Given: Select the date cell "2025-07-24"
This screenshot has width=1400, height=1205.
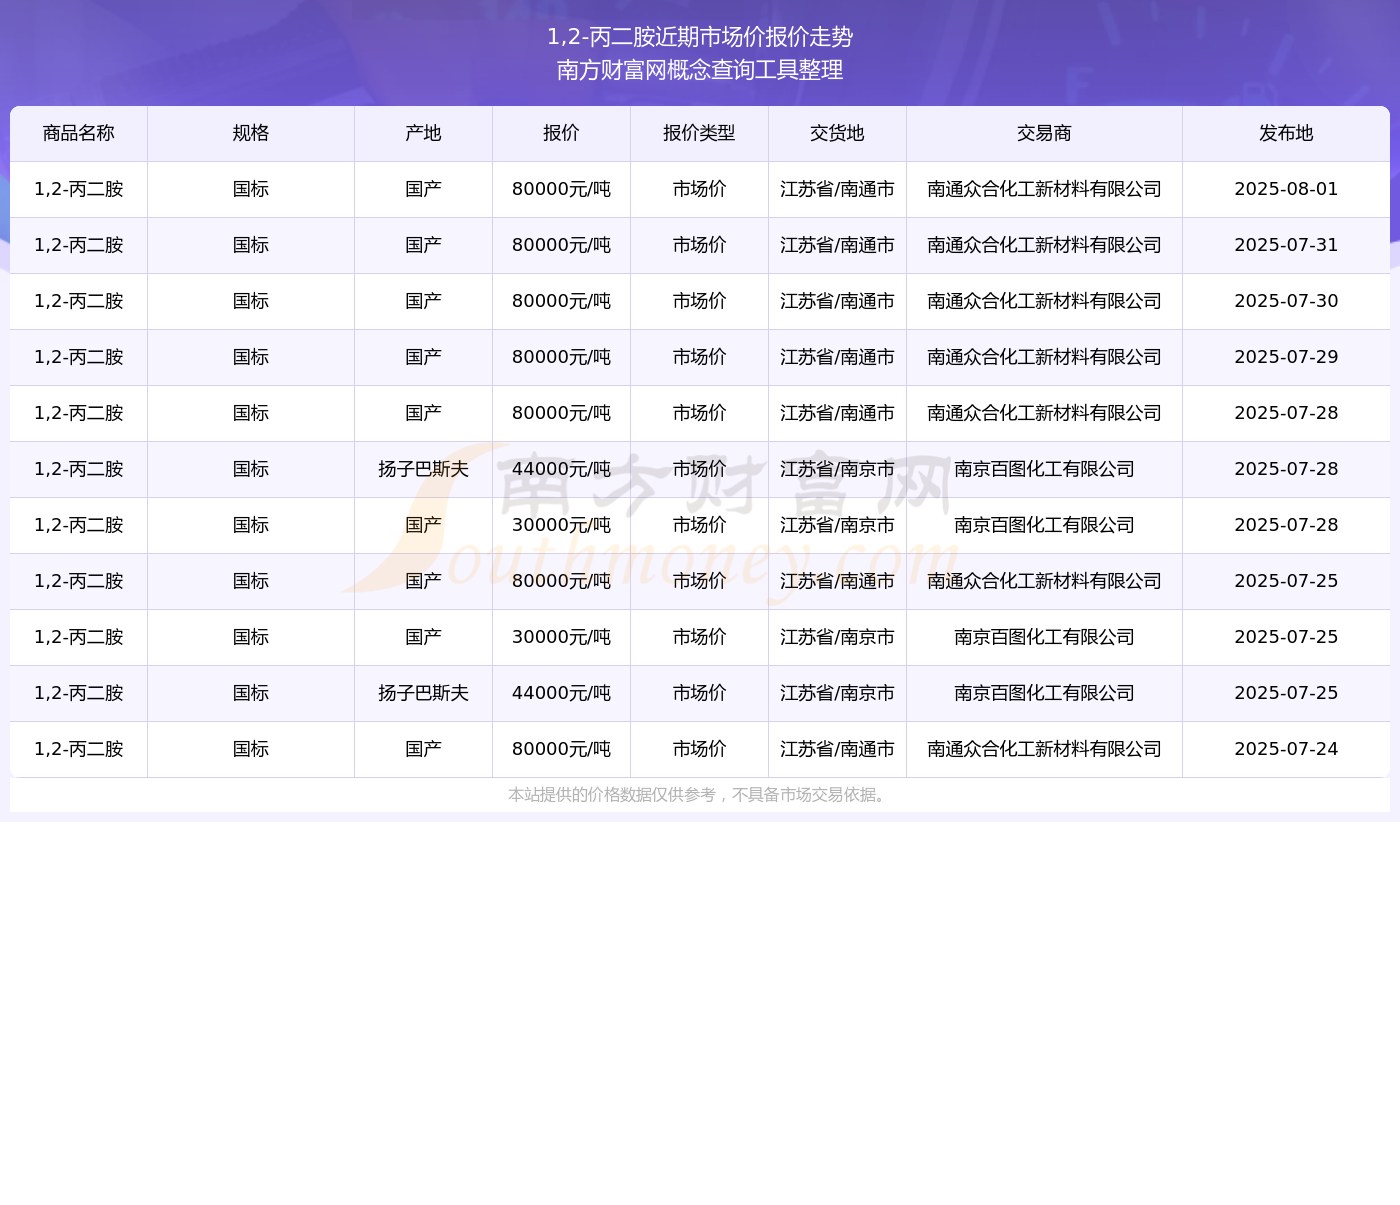Looking at the screenshot, I should (x=1287, y=749).
